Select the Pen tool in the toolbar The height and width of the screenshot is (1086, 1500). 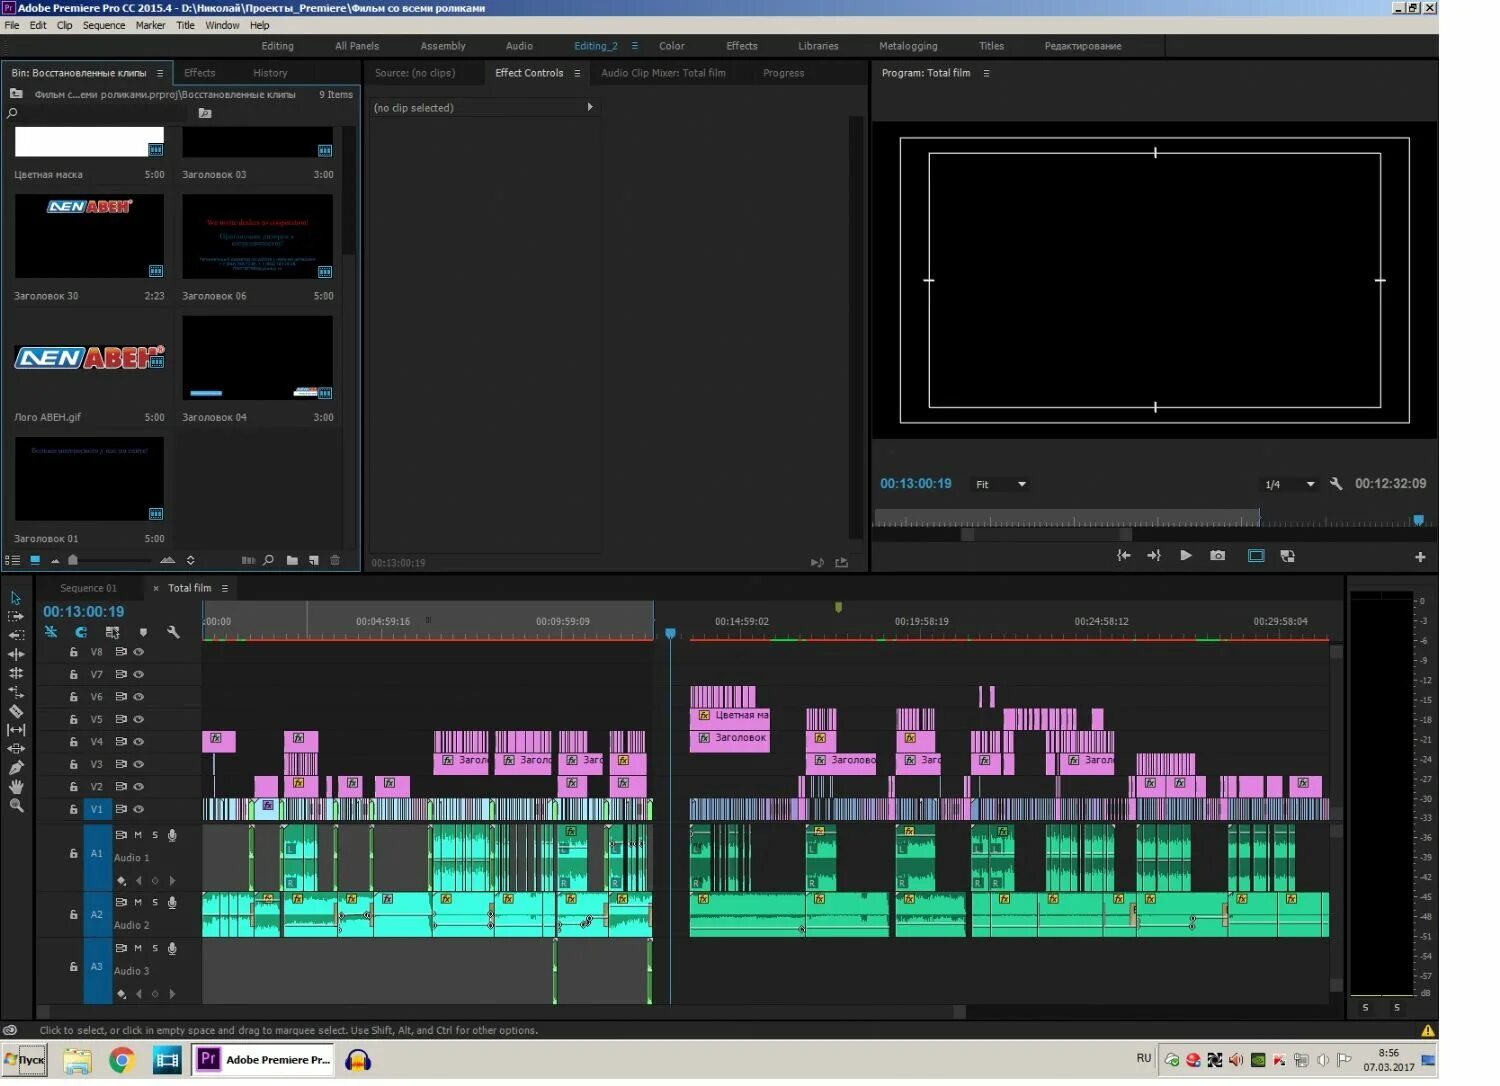[16, 767]
